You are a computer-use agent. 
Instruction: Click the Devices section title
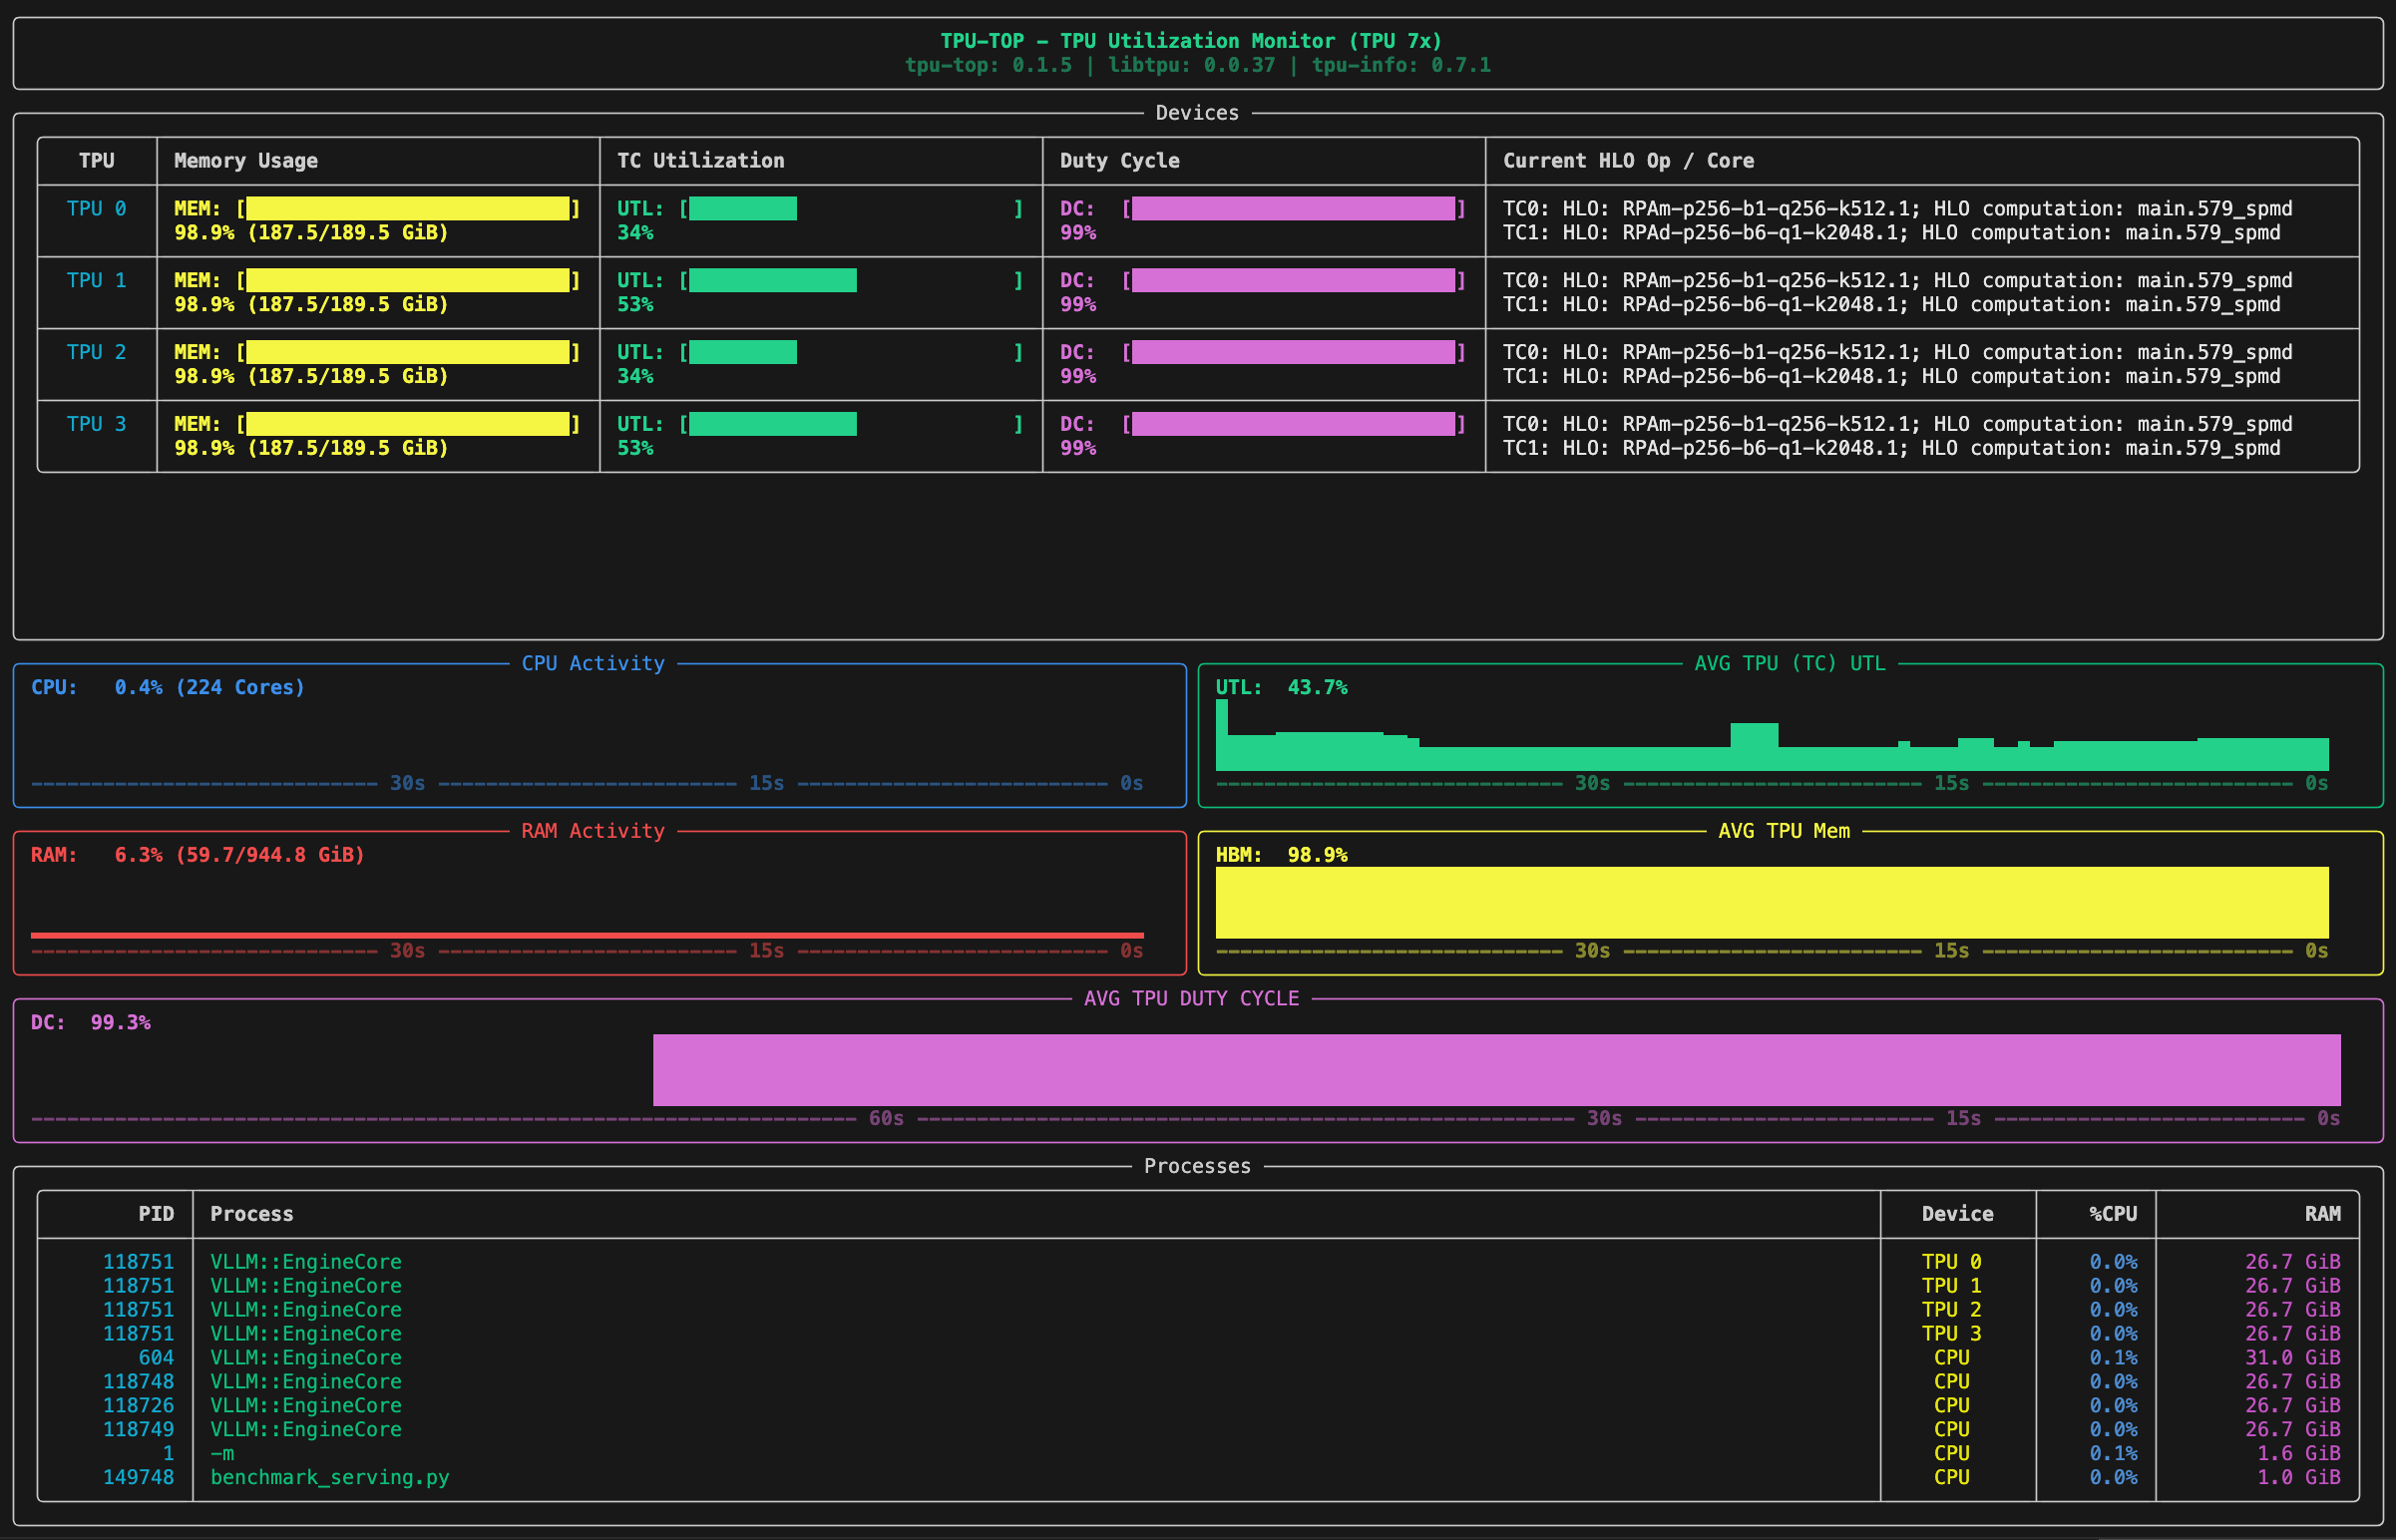coord(1197,113)
